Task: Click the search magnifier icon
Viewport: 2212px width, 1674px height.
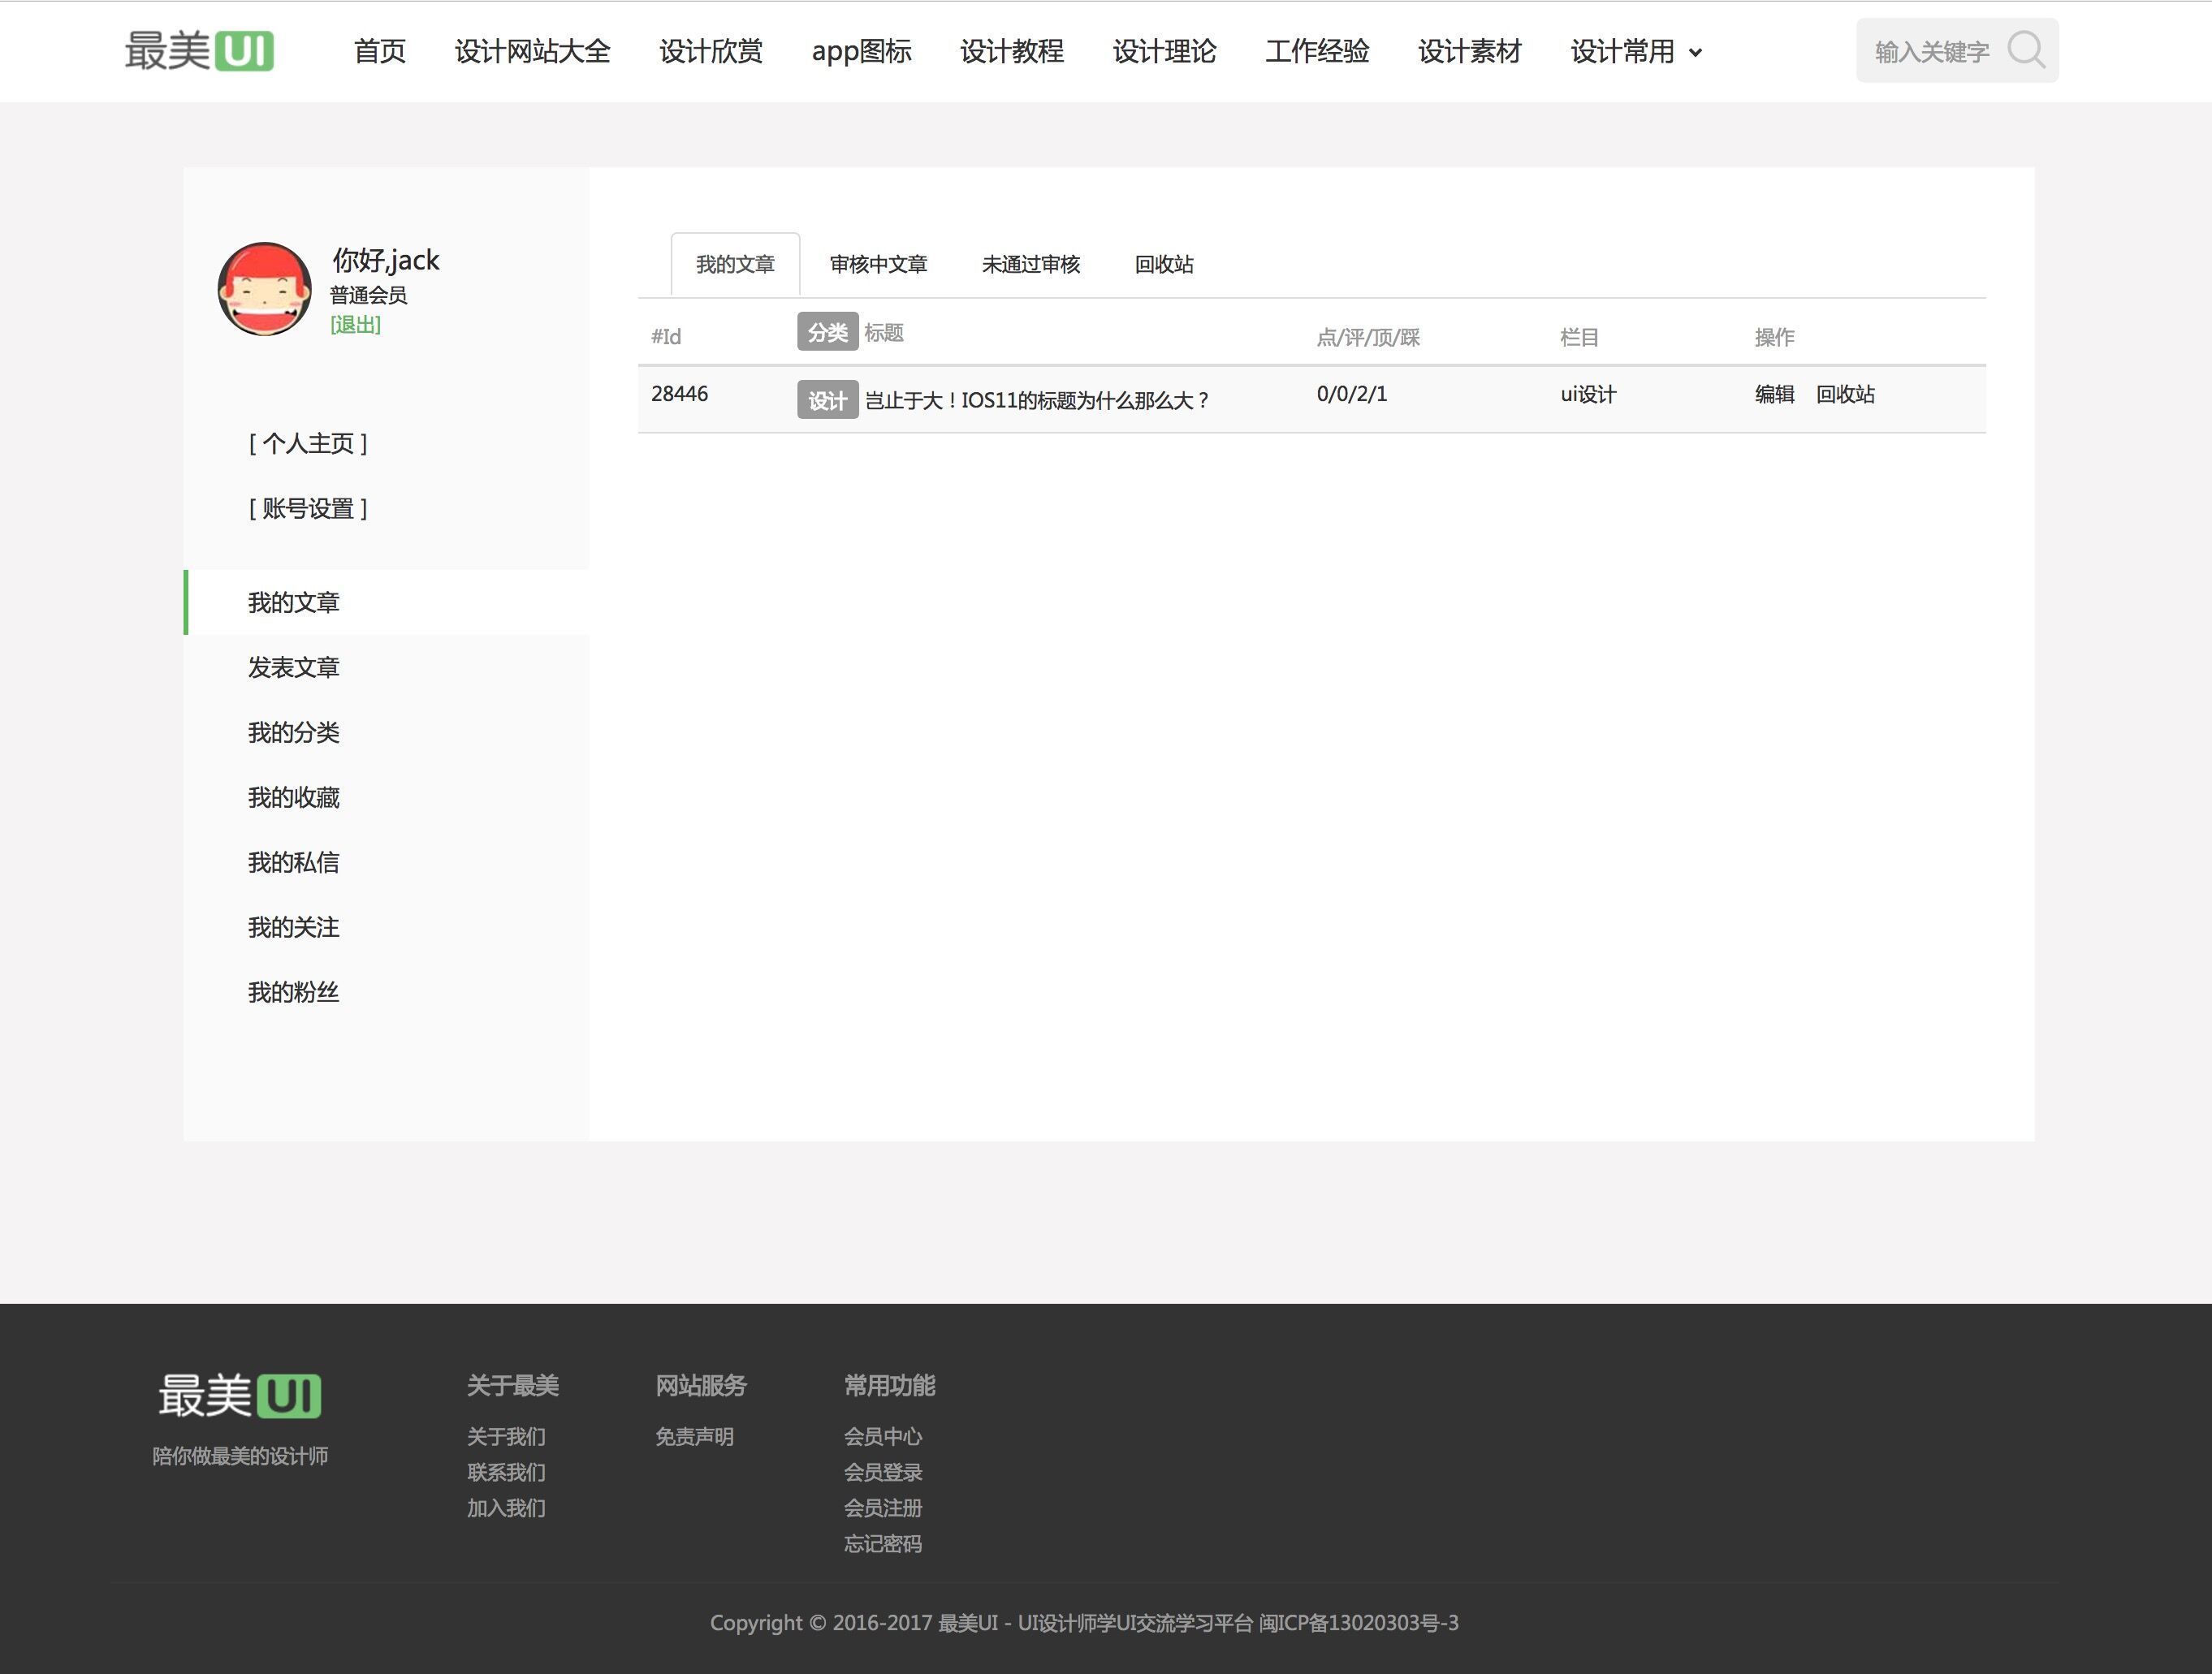Action: [2026, 50]
